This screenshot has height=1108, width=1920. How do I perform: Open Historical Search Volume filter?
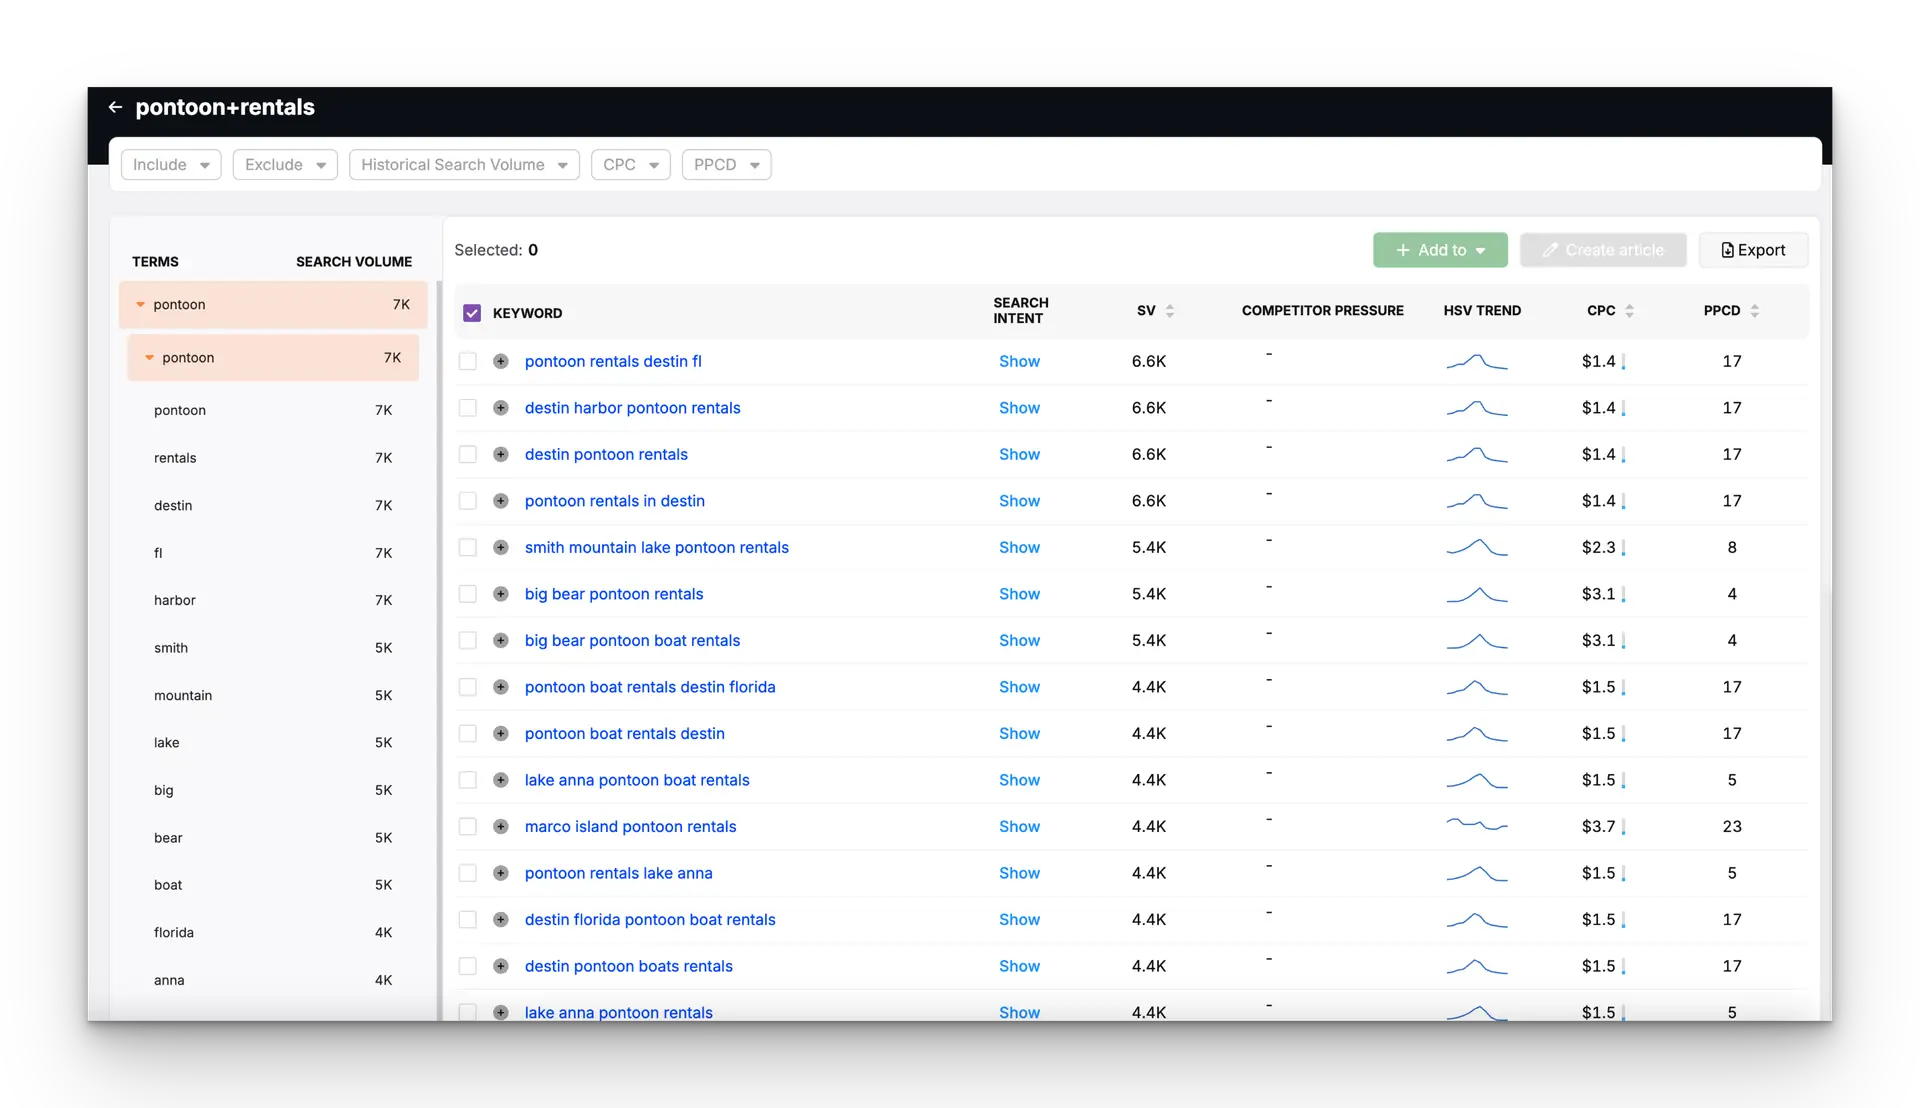tap(464, 165)
